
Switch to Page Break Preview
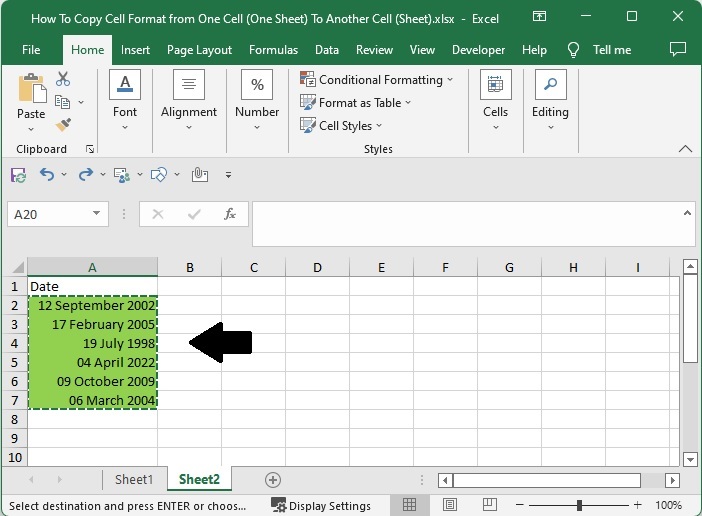(490, 505)
